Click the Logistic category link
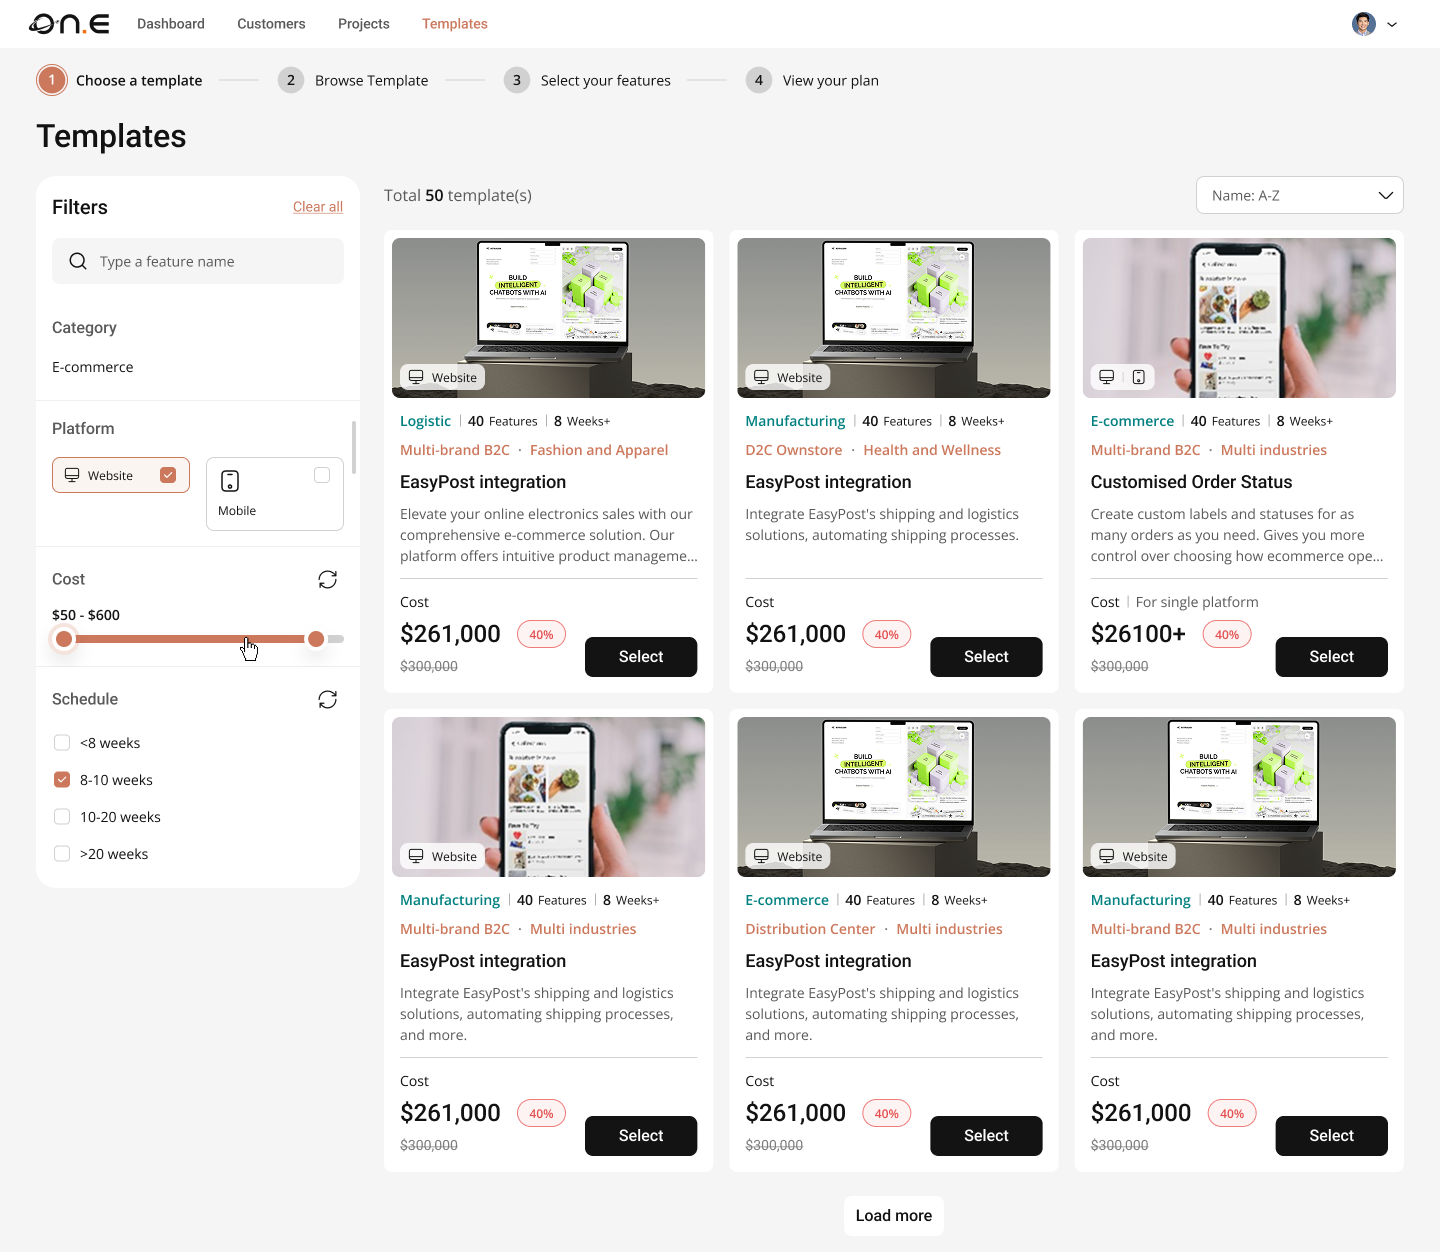Viewport: 1440px width, 1252px height. click(425, 421)
